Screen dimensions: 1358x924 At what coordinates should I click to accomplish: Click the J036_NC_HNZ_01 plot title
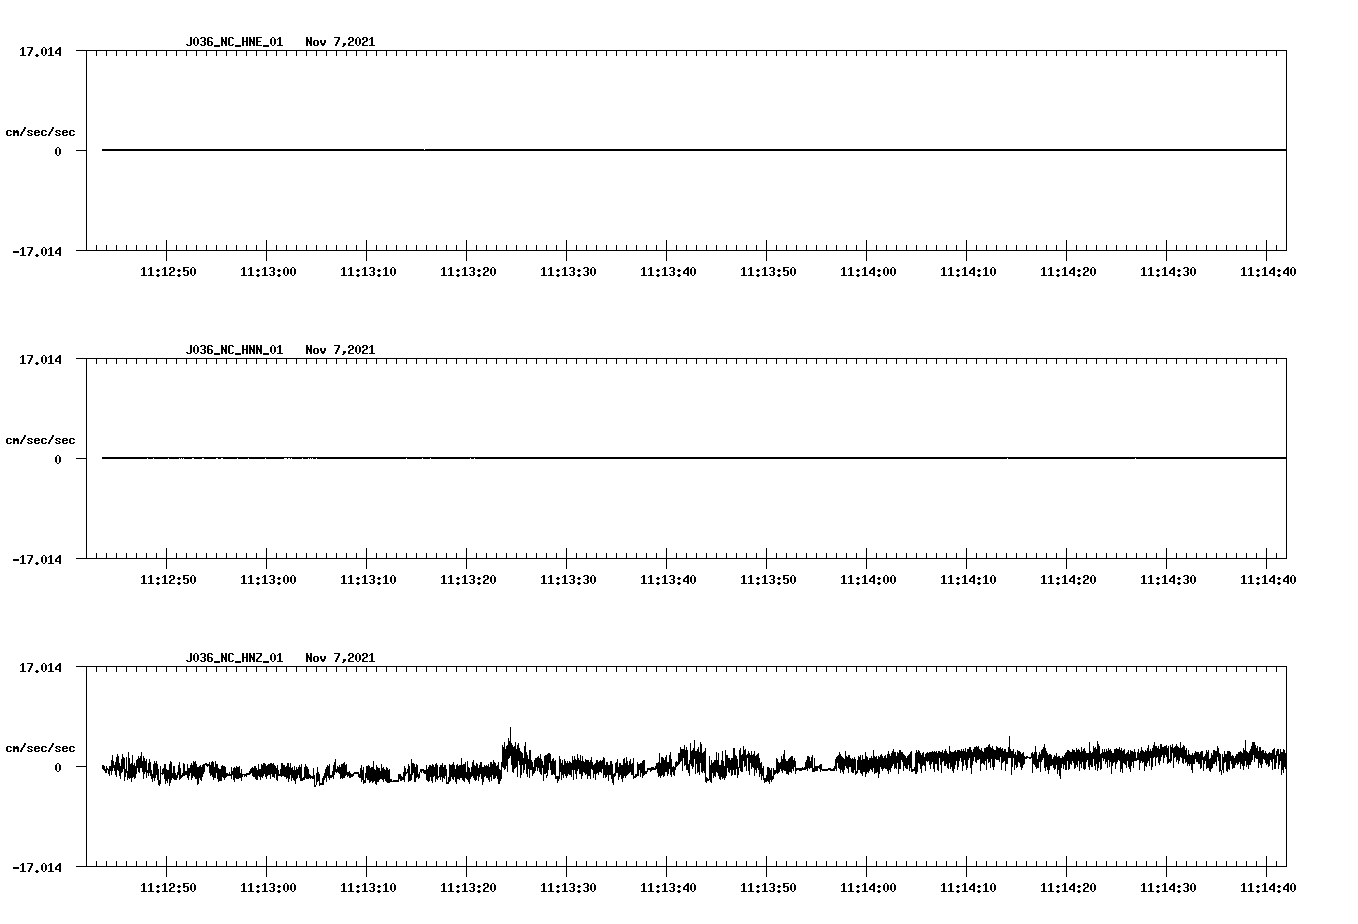[234, 658]
